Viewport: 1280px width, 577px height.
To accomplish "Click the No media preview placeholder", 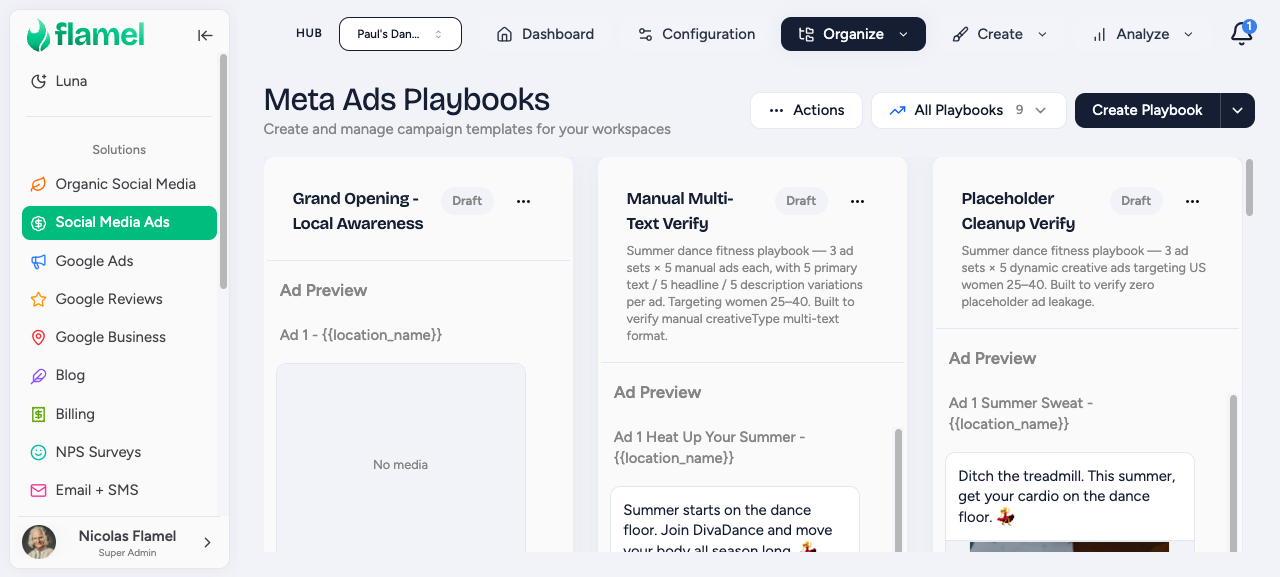I will coord(401,458).
